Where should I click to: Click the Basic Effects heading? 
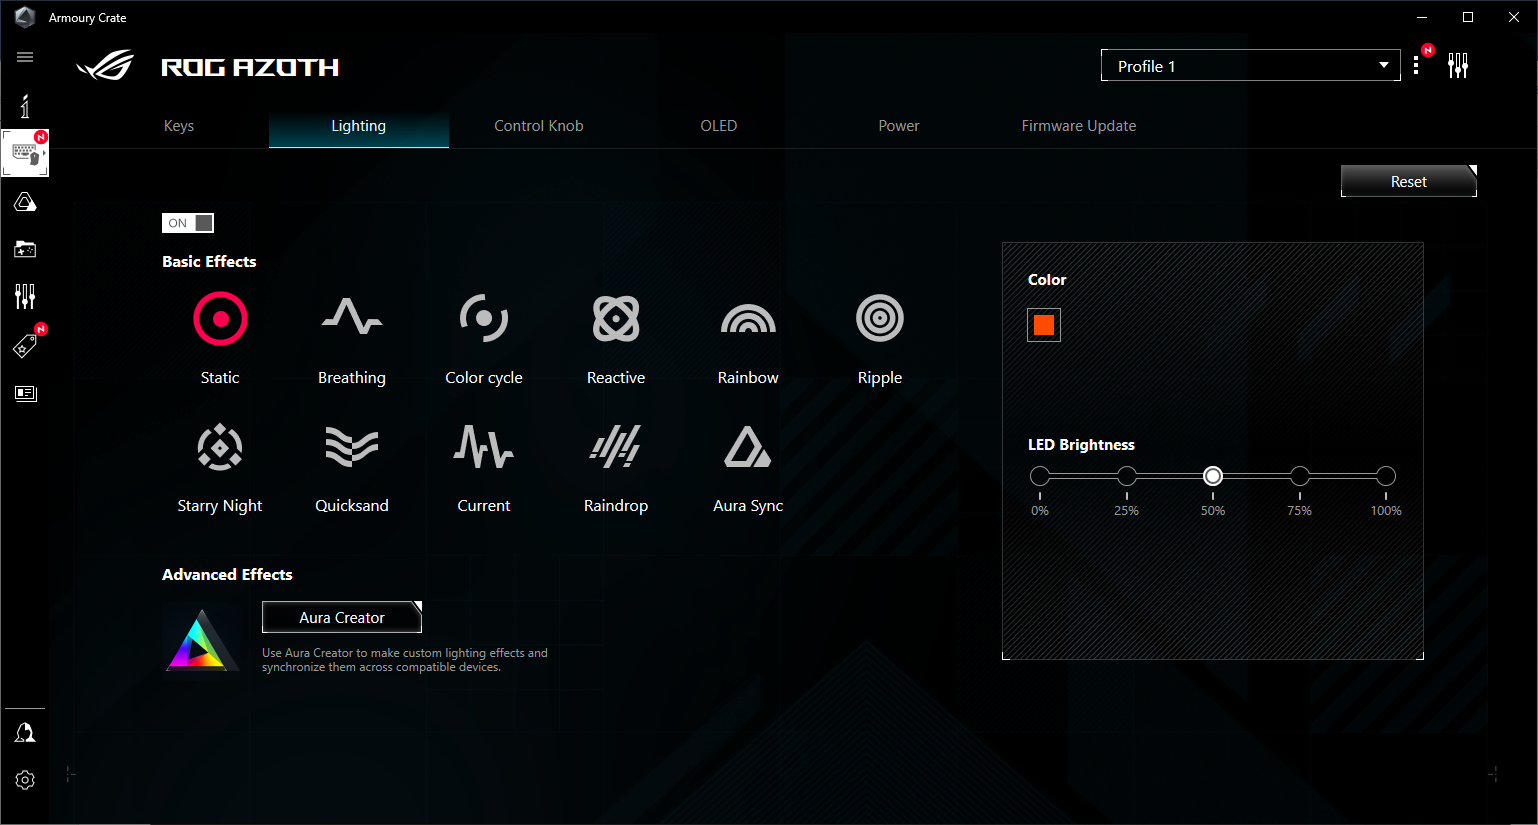click(209, 261)
